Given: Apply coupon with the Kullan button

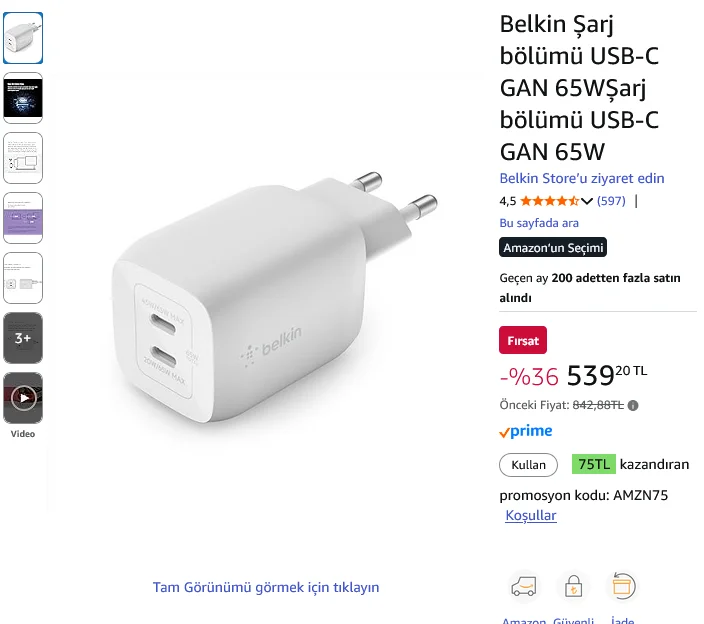Looking at the screenshot, I should (x=528, y=465).
